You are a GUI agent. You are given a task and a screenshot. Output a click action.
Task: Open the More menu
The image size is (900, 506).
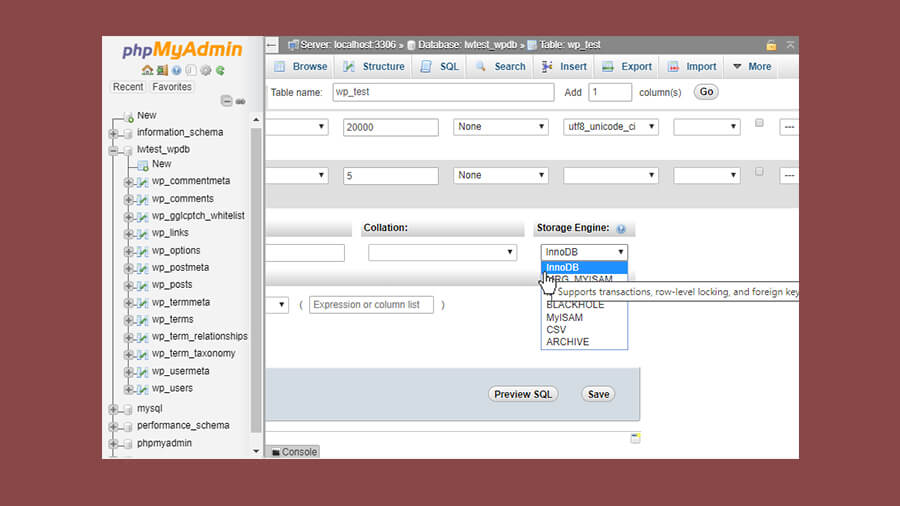click(x=752, y=67)
